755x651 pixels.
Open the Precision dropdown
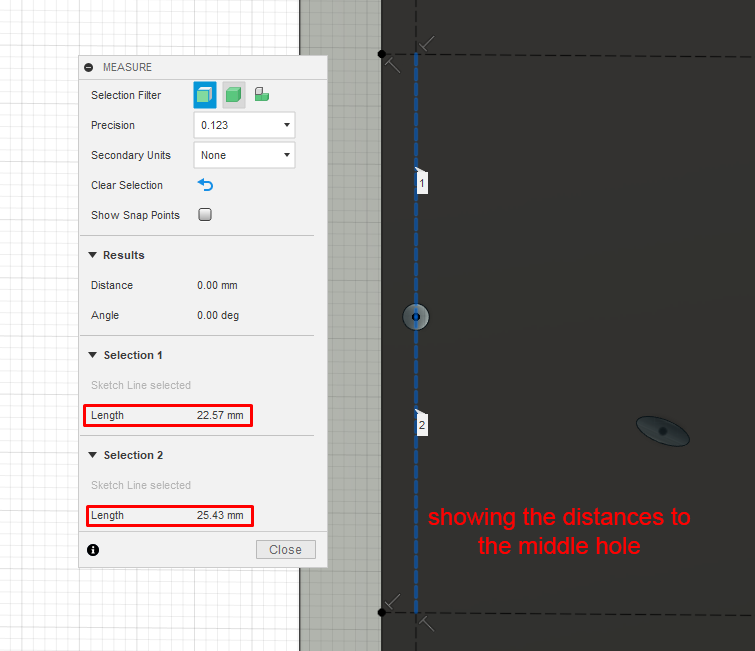pyautogui.click(x=244, y=125)
